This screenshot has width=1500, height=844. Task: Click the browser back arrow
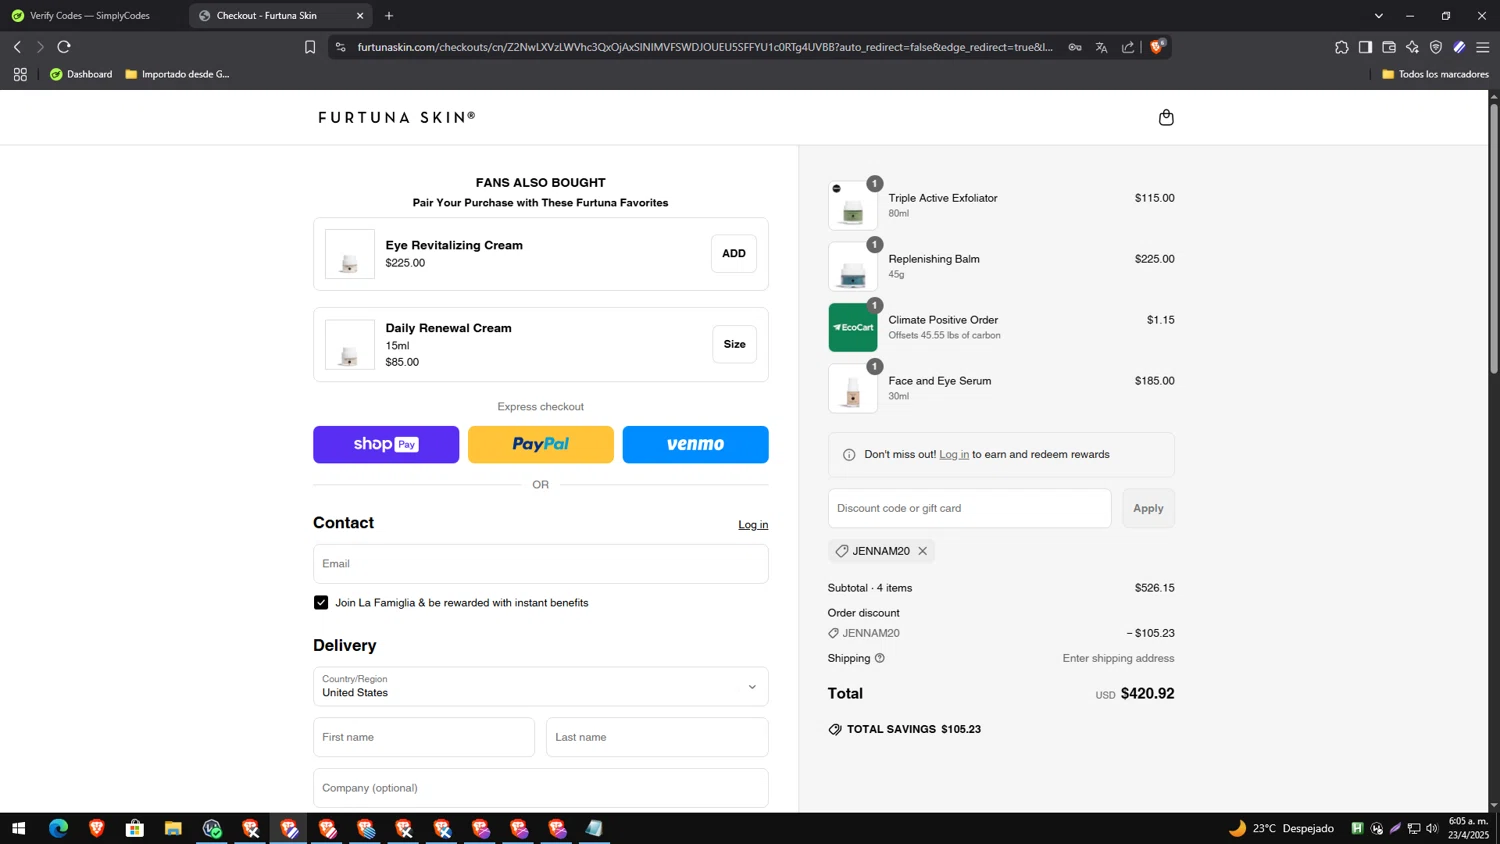(17, 47)
